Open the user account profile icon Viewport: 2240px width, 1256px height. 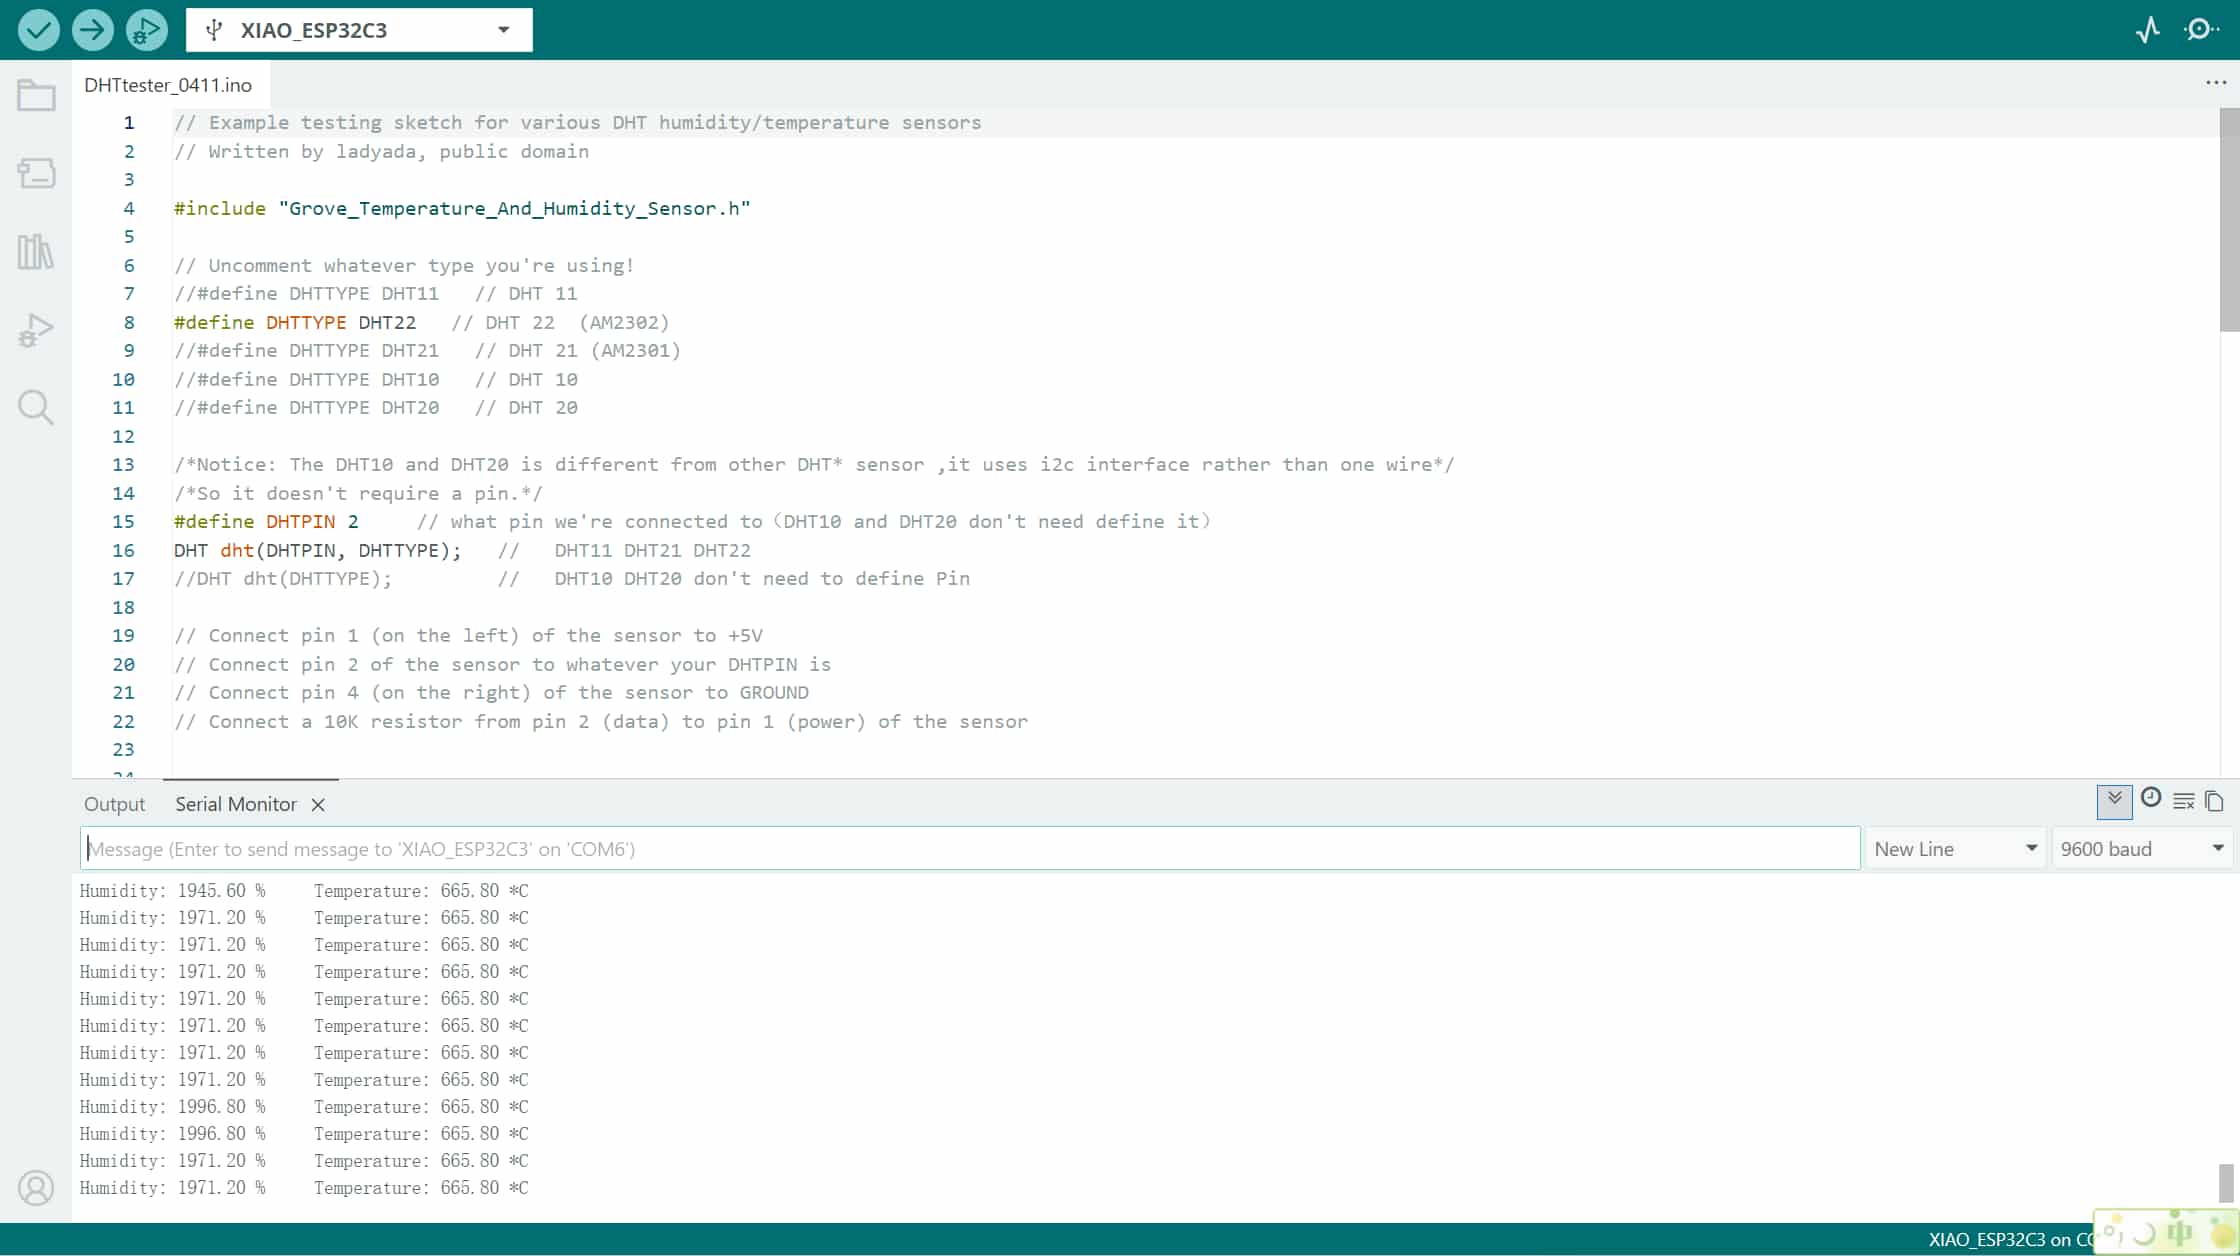tap(36, 1188)
